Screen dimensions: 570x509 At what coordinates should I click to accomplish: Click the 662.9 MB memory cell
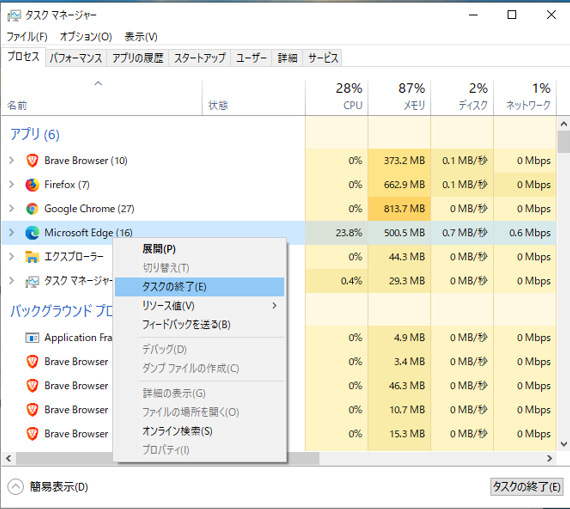click(x=400, y=185)
